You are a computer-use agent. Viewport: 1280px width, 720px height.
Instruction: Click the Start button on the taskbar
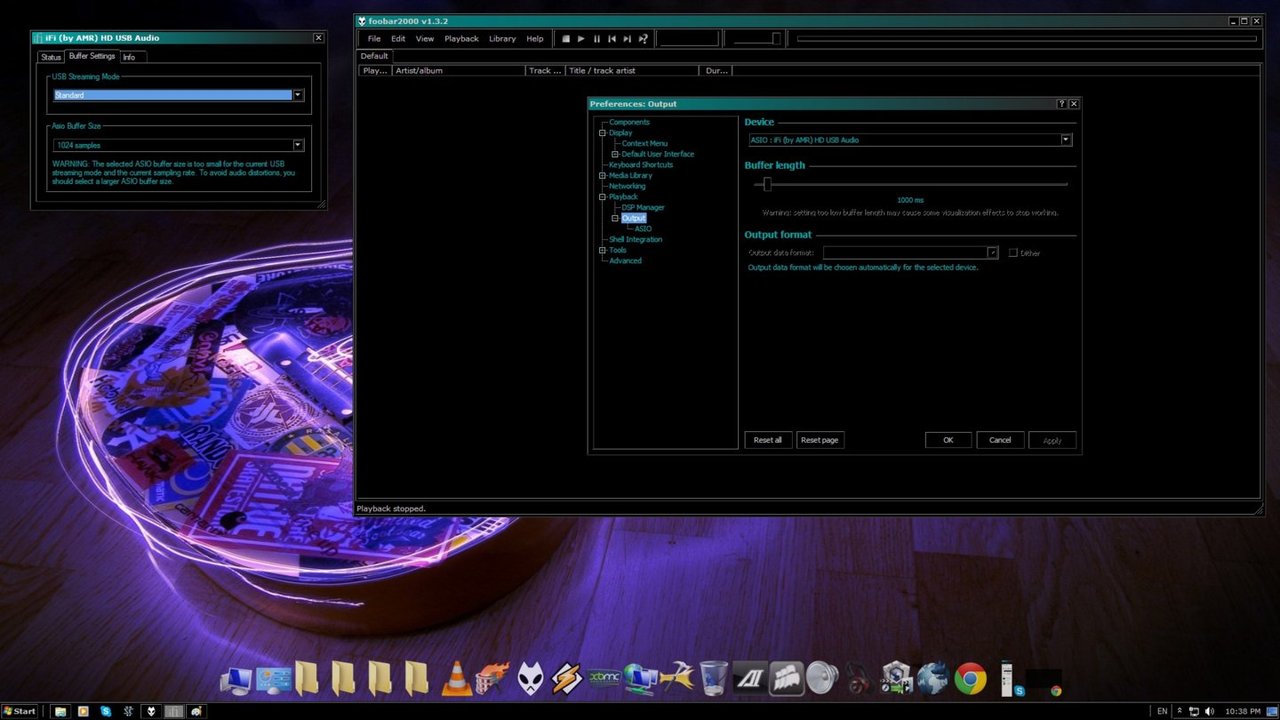click(x=20, y=711)
